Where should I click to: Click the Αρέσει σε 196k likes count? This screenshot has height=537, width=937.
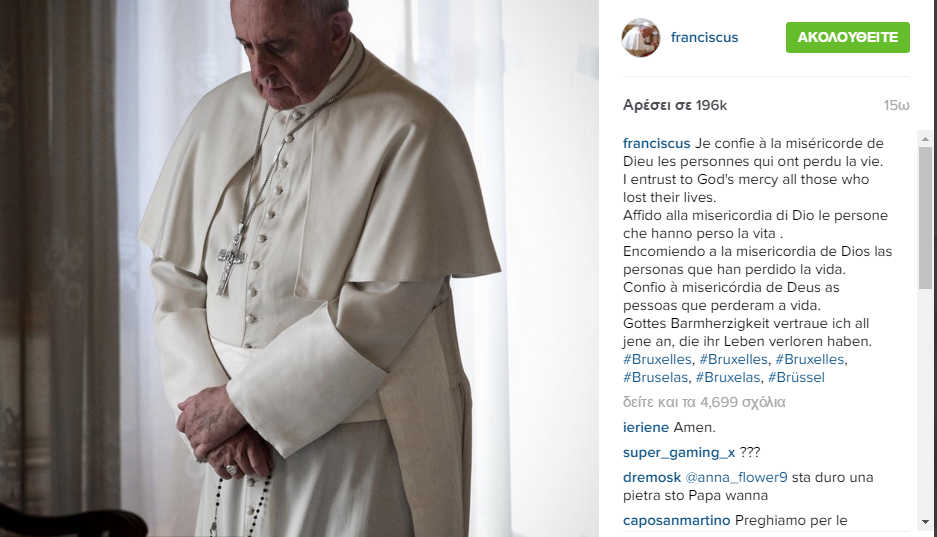coord(675,106)
